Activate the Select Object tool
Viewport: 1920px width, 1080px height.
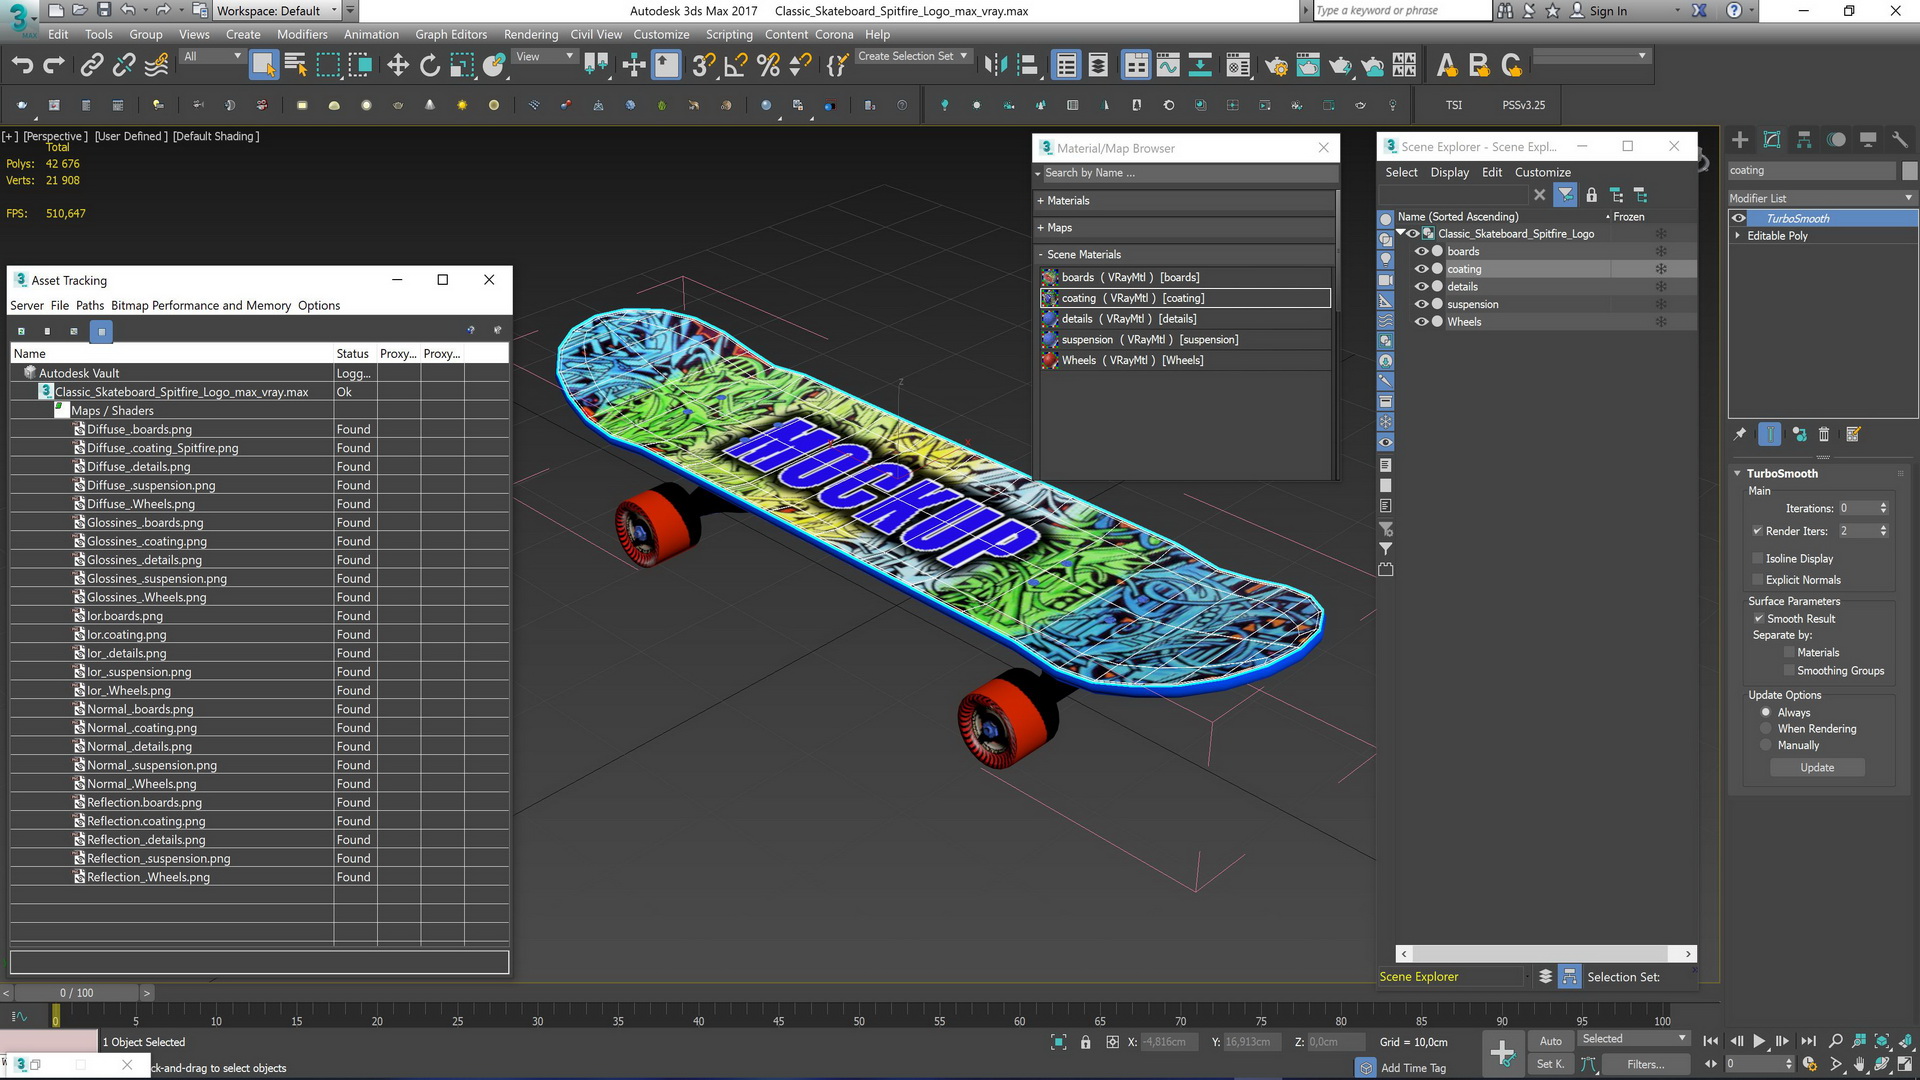coord(263,65)
